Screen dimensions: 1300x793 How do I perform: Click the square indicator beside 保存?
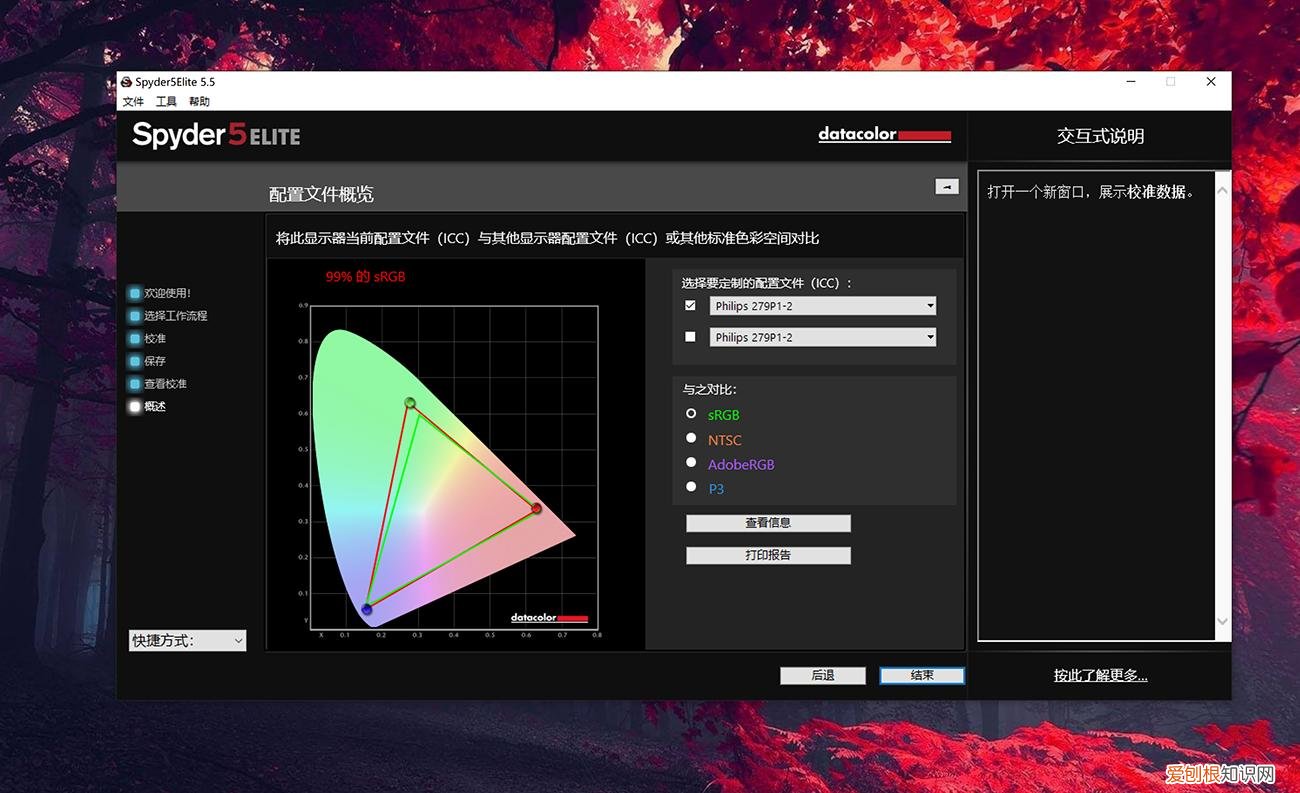tap(135, 361)
